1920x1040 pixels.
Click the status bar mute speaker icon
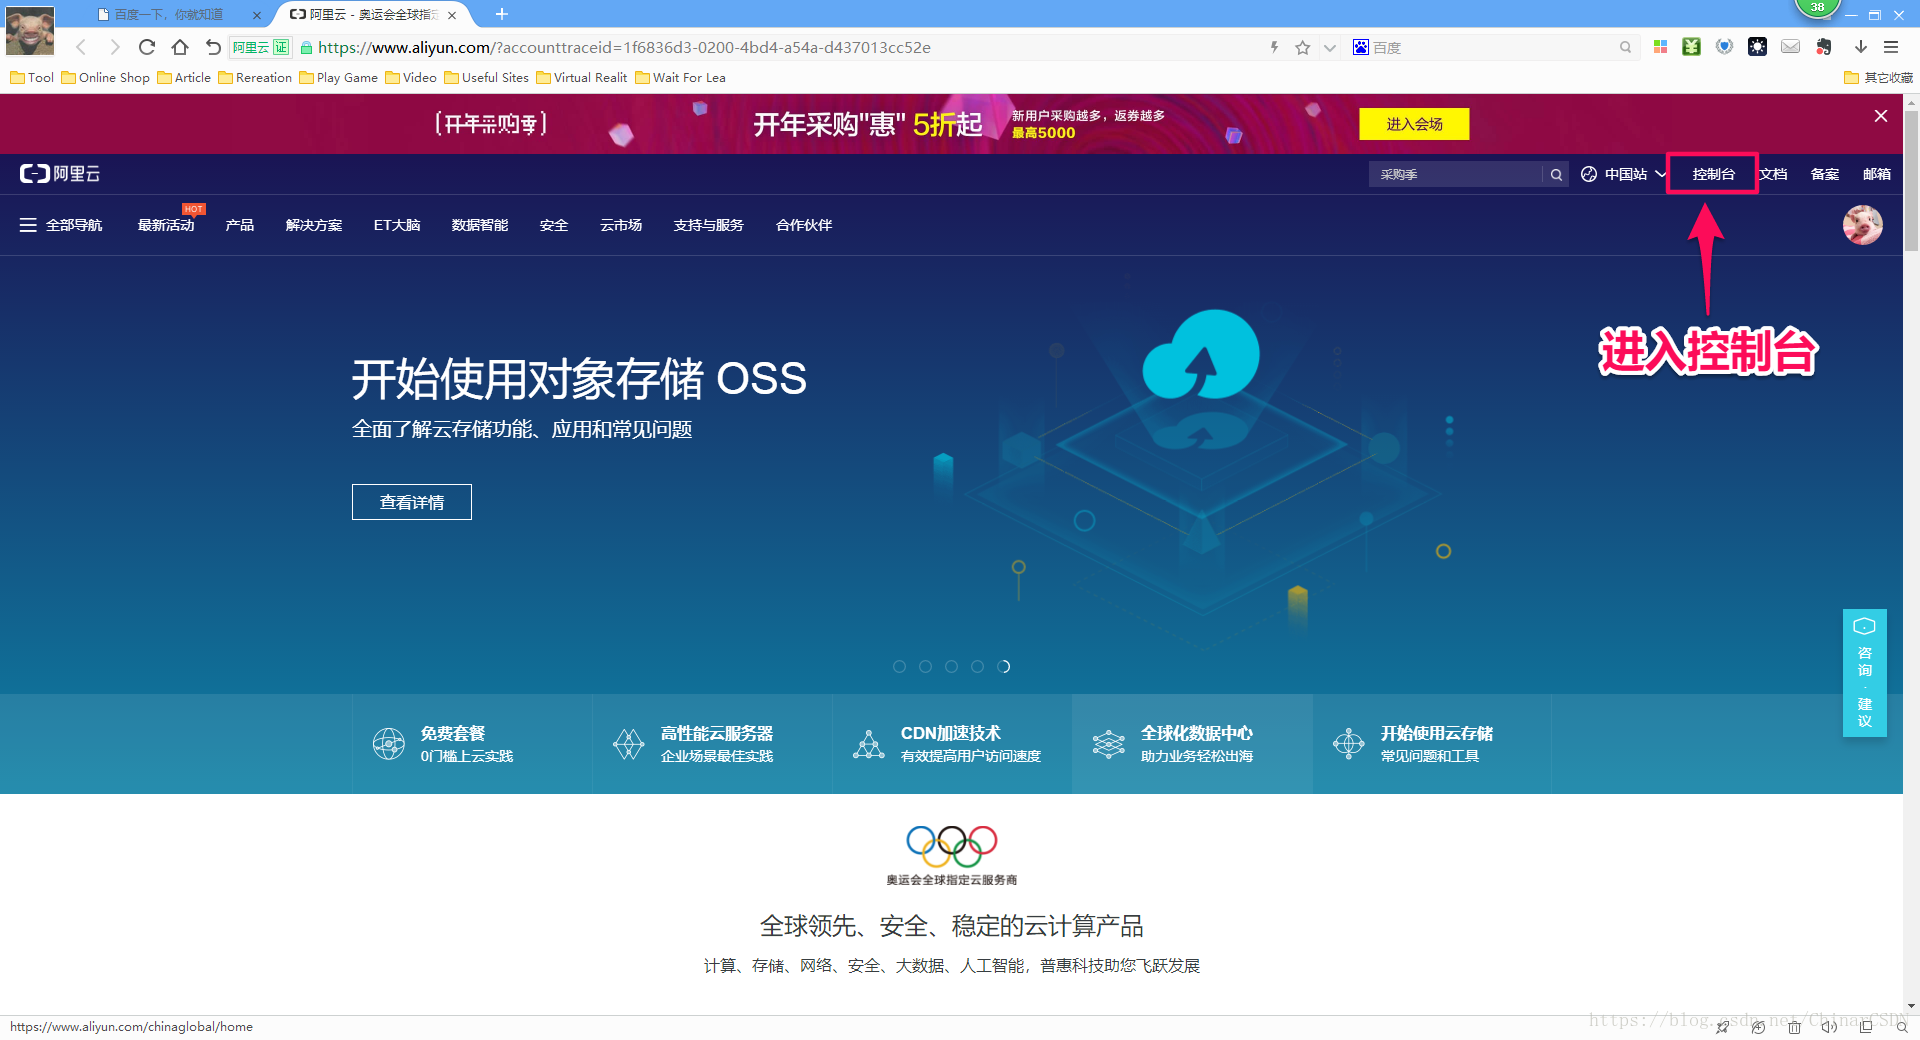click(x=1829, y=1027)
